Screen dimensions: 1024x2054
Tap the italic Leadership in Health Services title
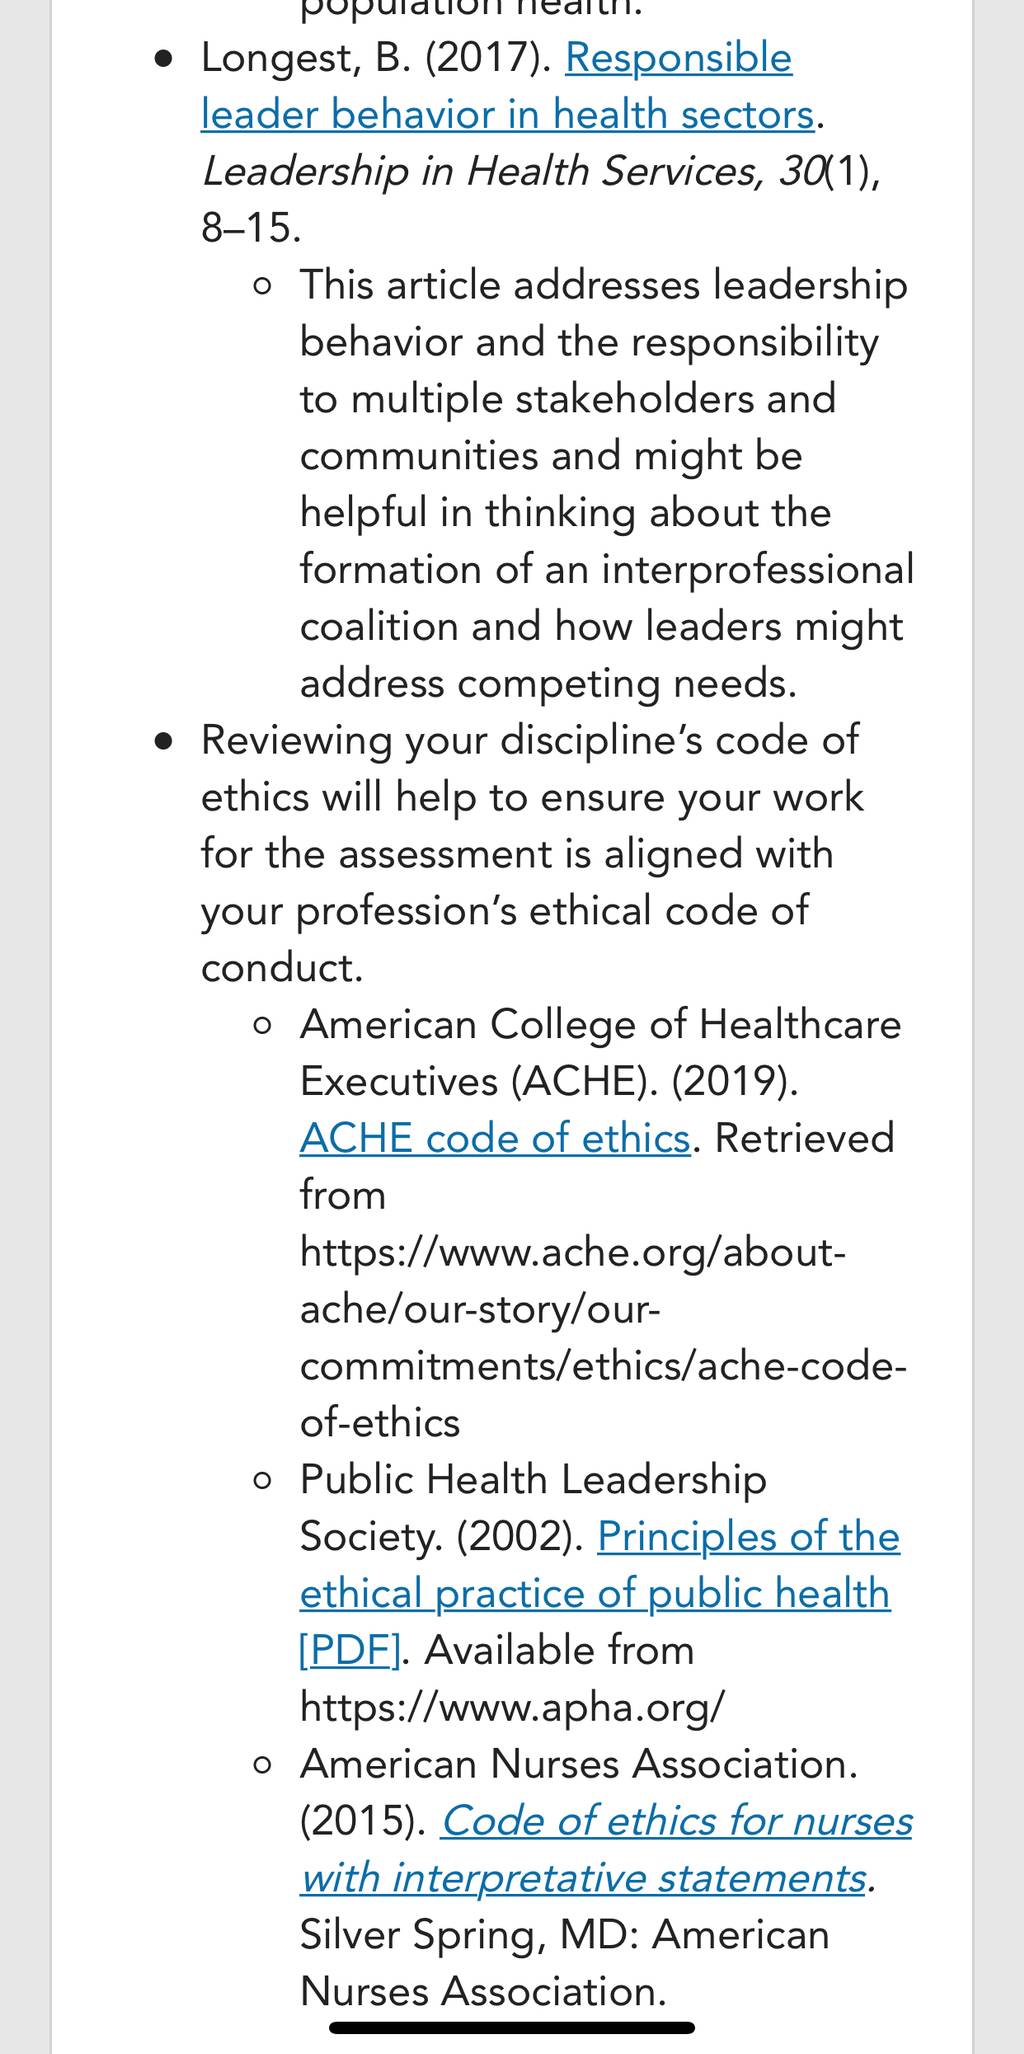pos(512,171)
